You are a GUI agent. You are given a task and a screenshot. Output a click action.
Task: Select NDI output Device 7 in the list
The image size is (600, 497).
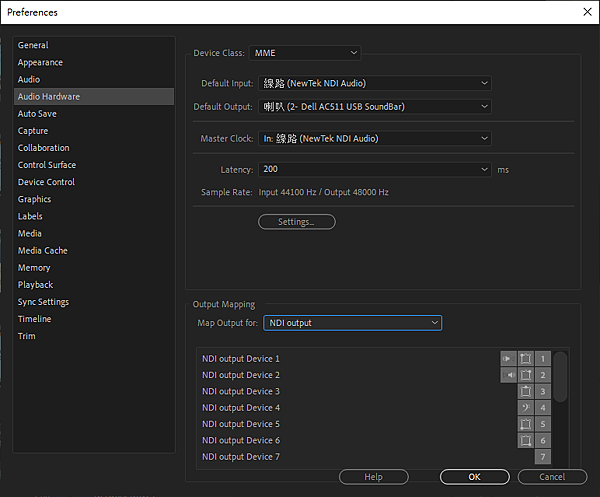tap(241, 457)
